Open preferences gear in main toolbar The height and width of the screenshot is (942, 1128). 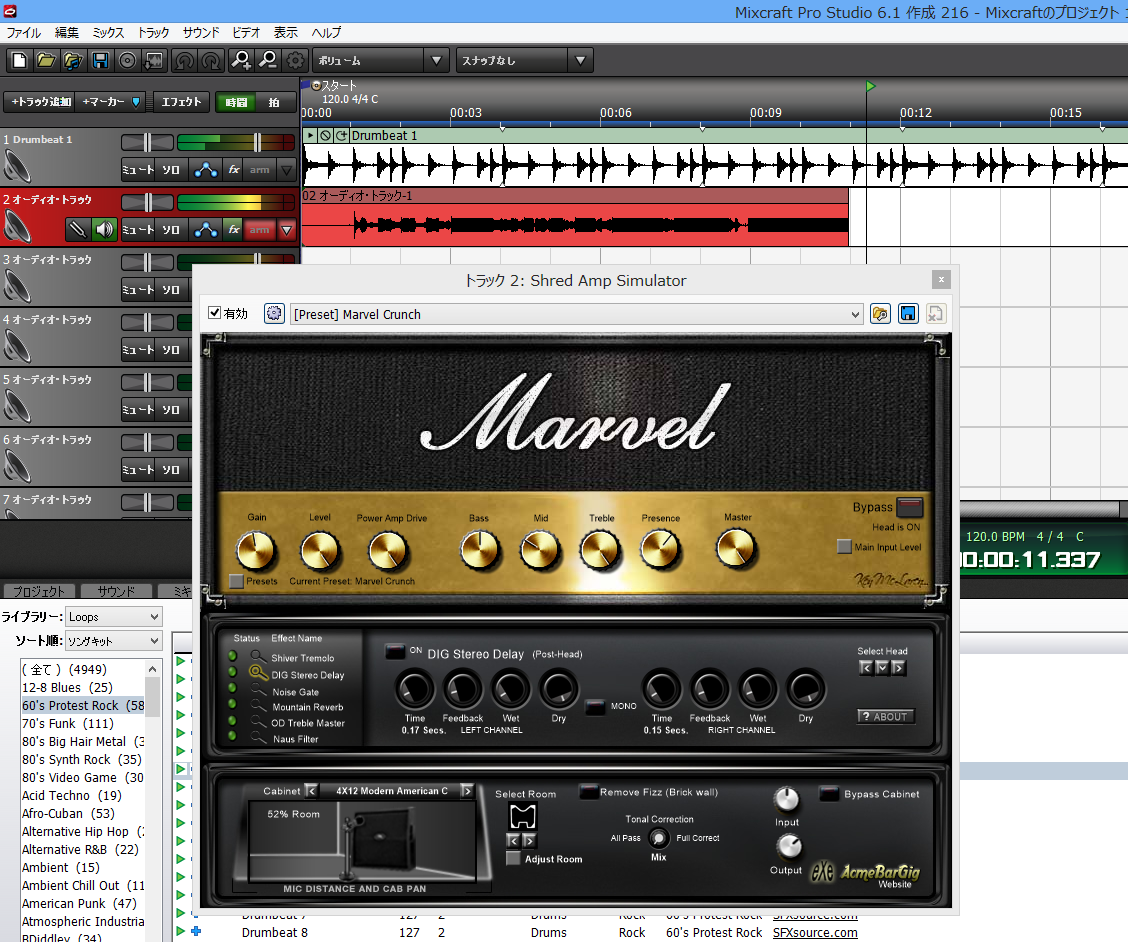[x=295, y=60]
